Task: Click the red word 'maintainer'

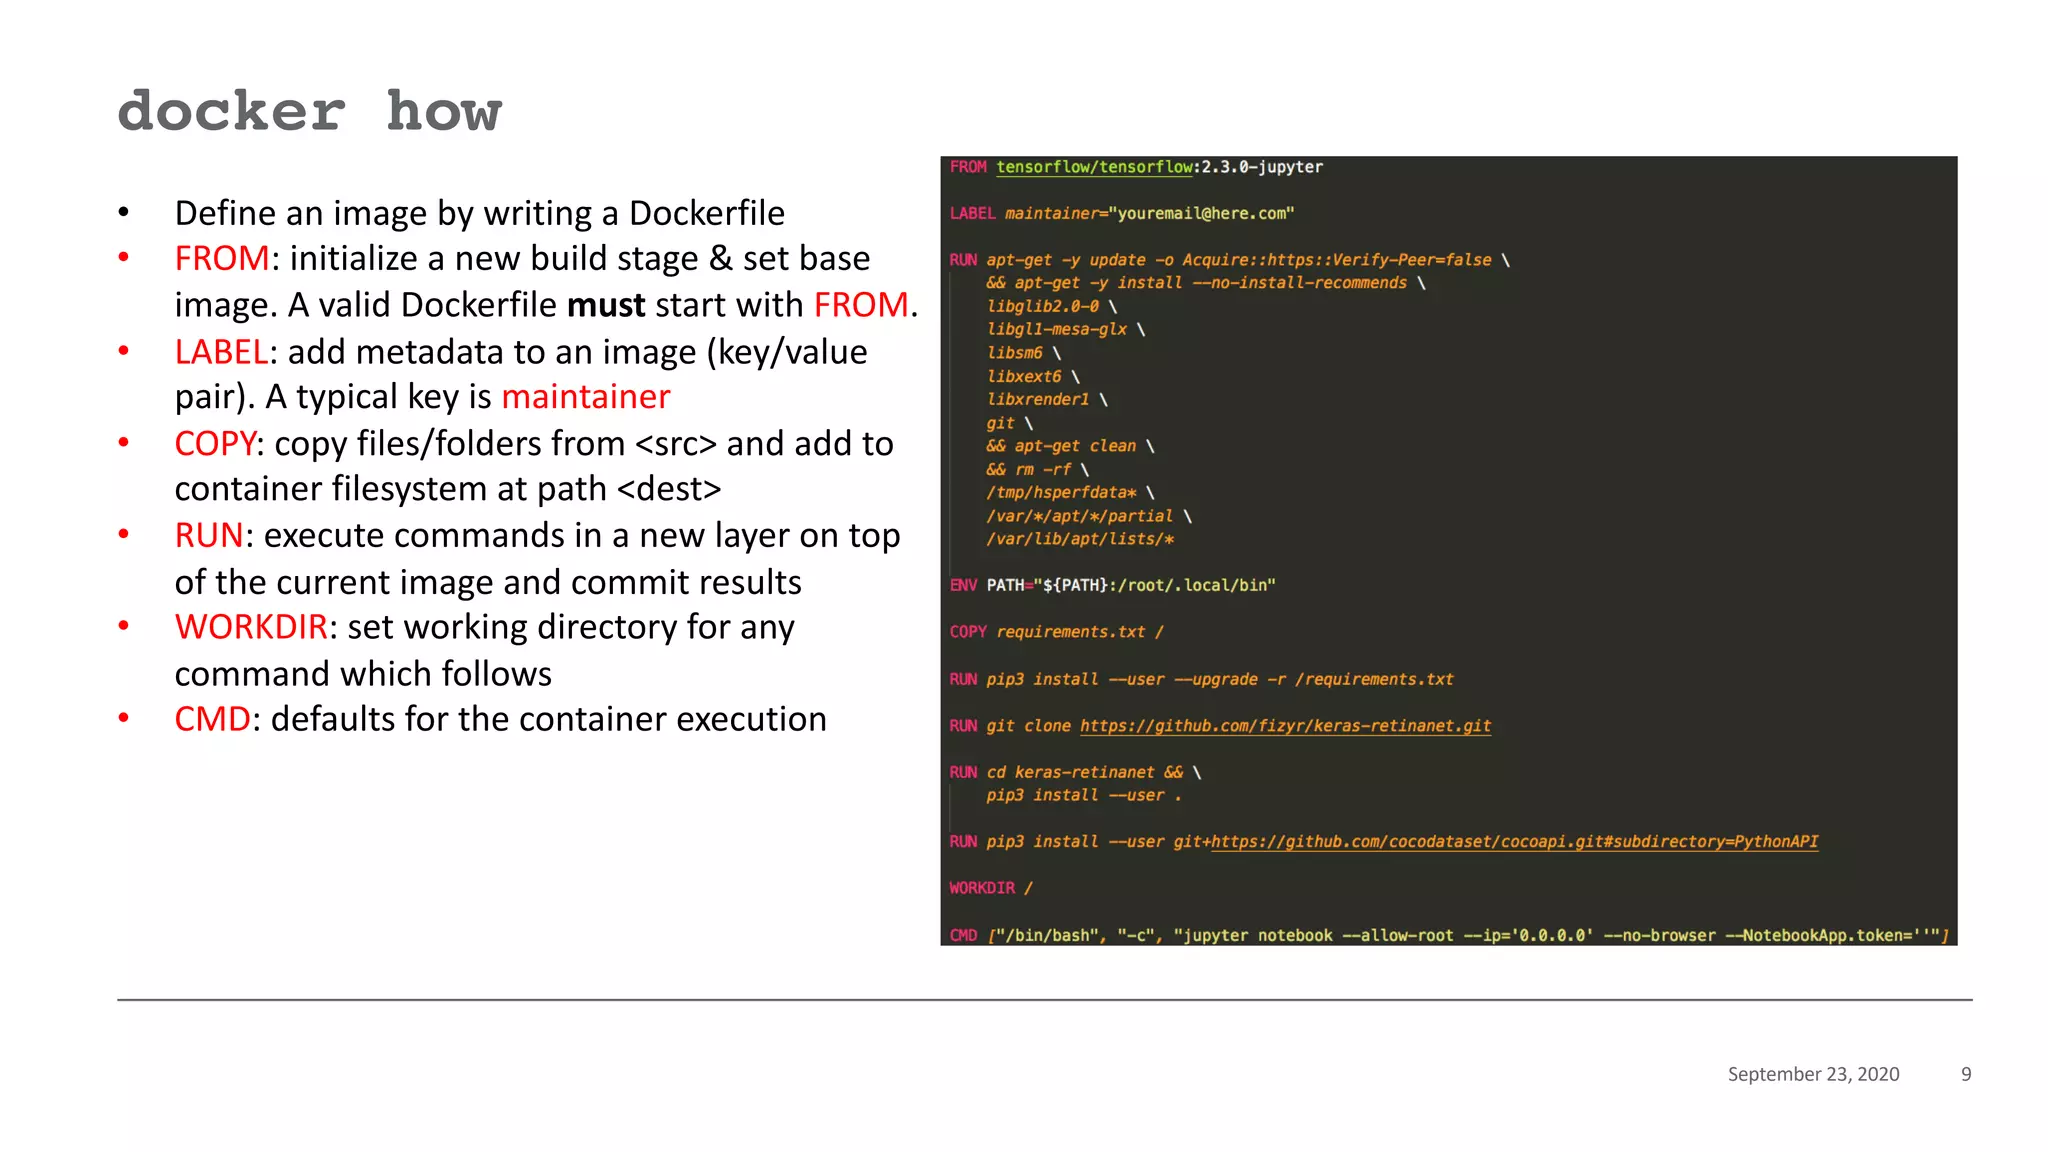Action: (x=585, y=397)
